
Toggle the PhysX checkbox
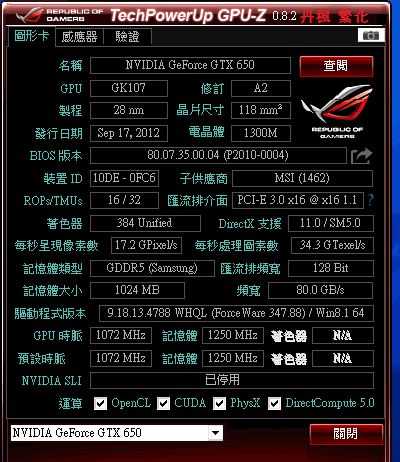pos(219,404)
